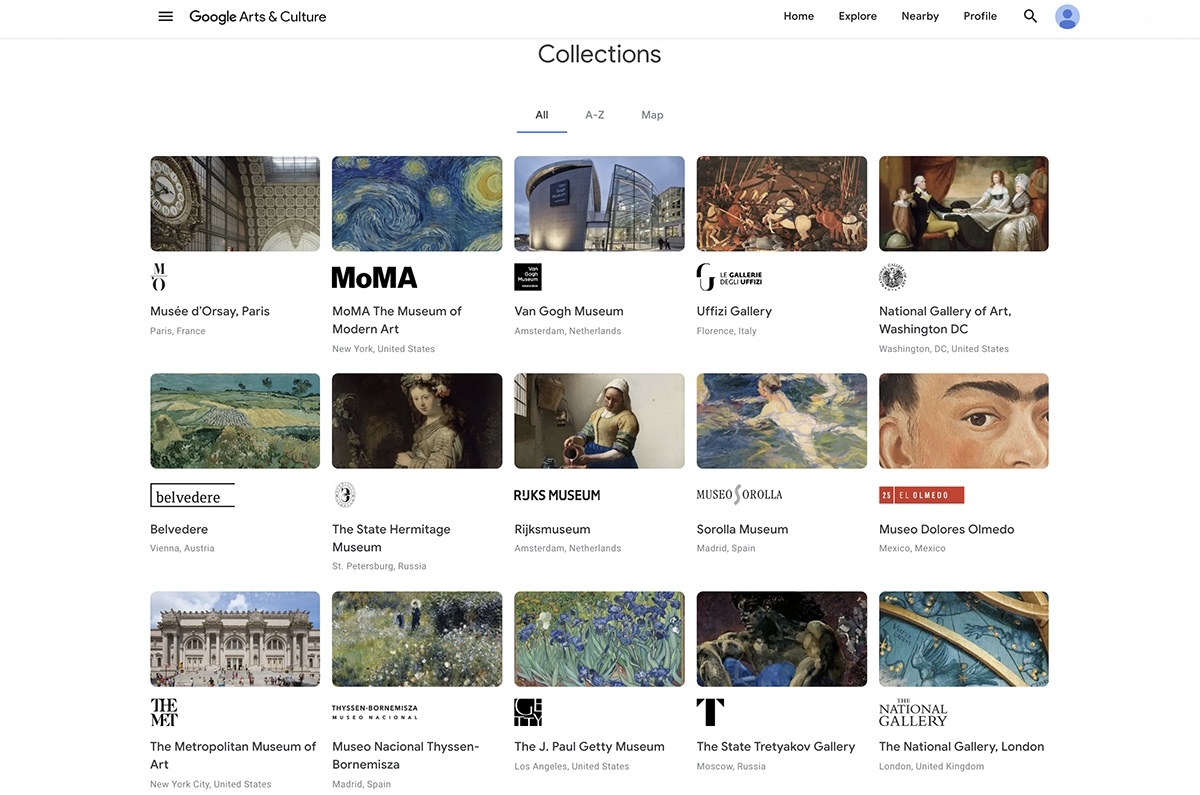Click the Museo Sorolla logo
Viewport: 1200px width, 795px height.
tap(740, 495)
